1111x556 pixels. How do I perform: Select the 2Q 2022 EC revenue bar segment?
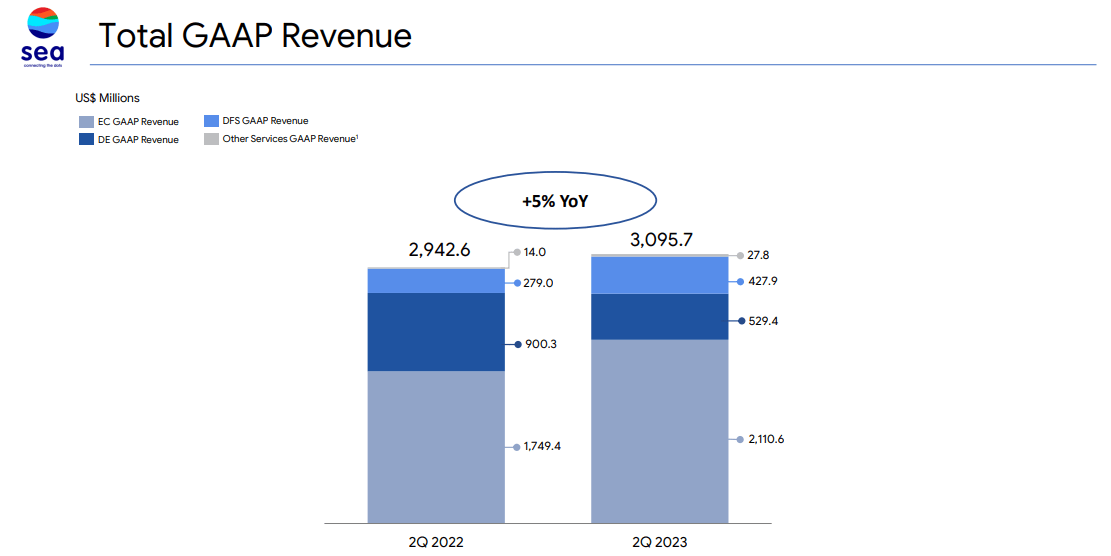436,447
